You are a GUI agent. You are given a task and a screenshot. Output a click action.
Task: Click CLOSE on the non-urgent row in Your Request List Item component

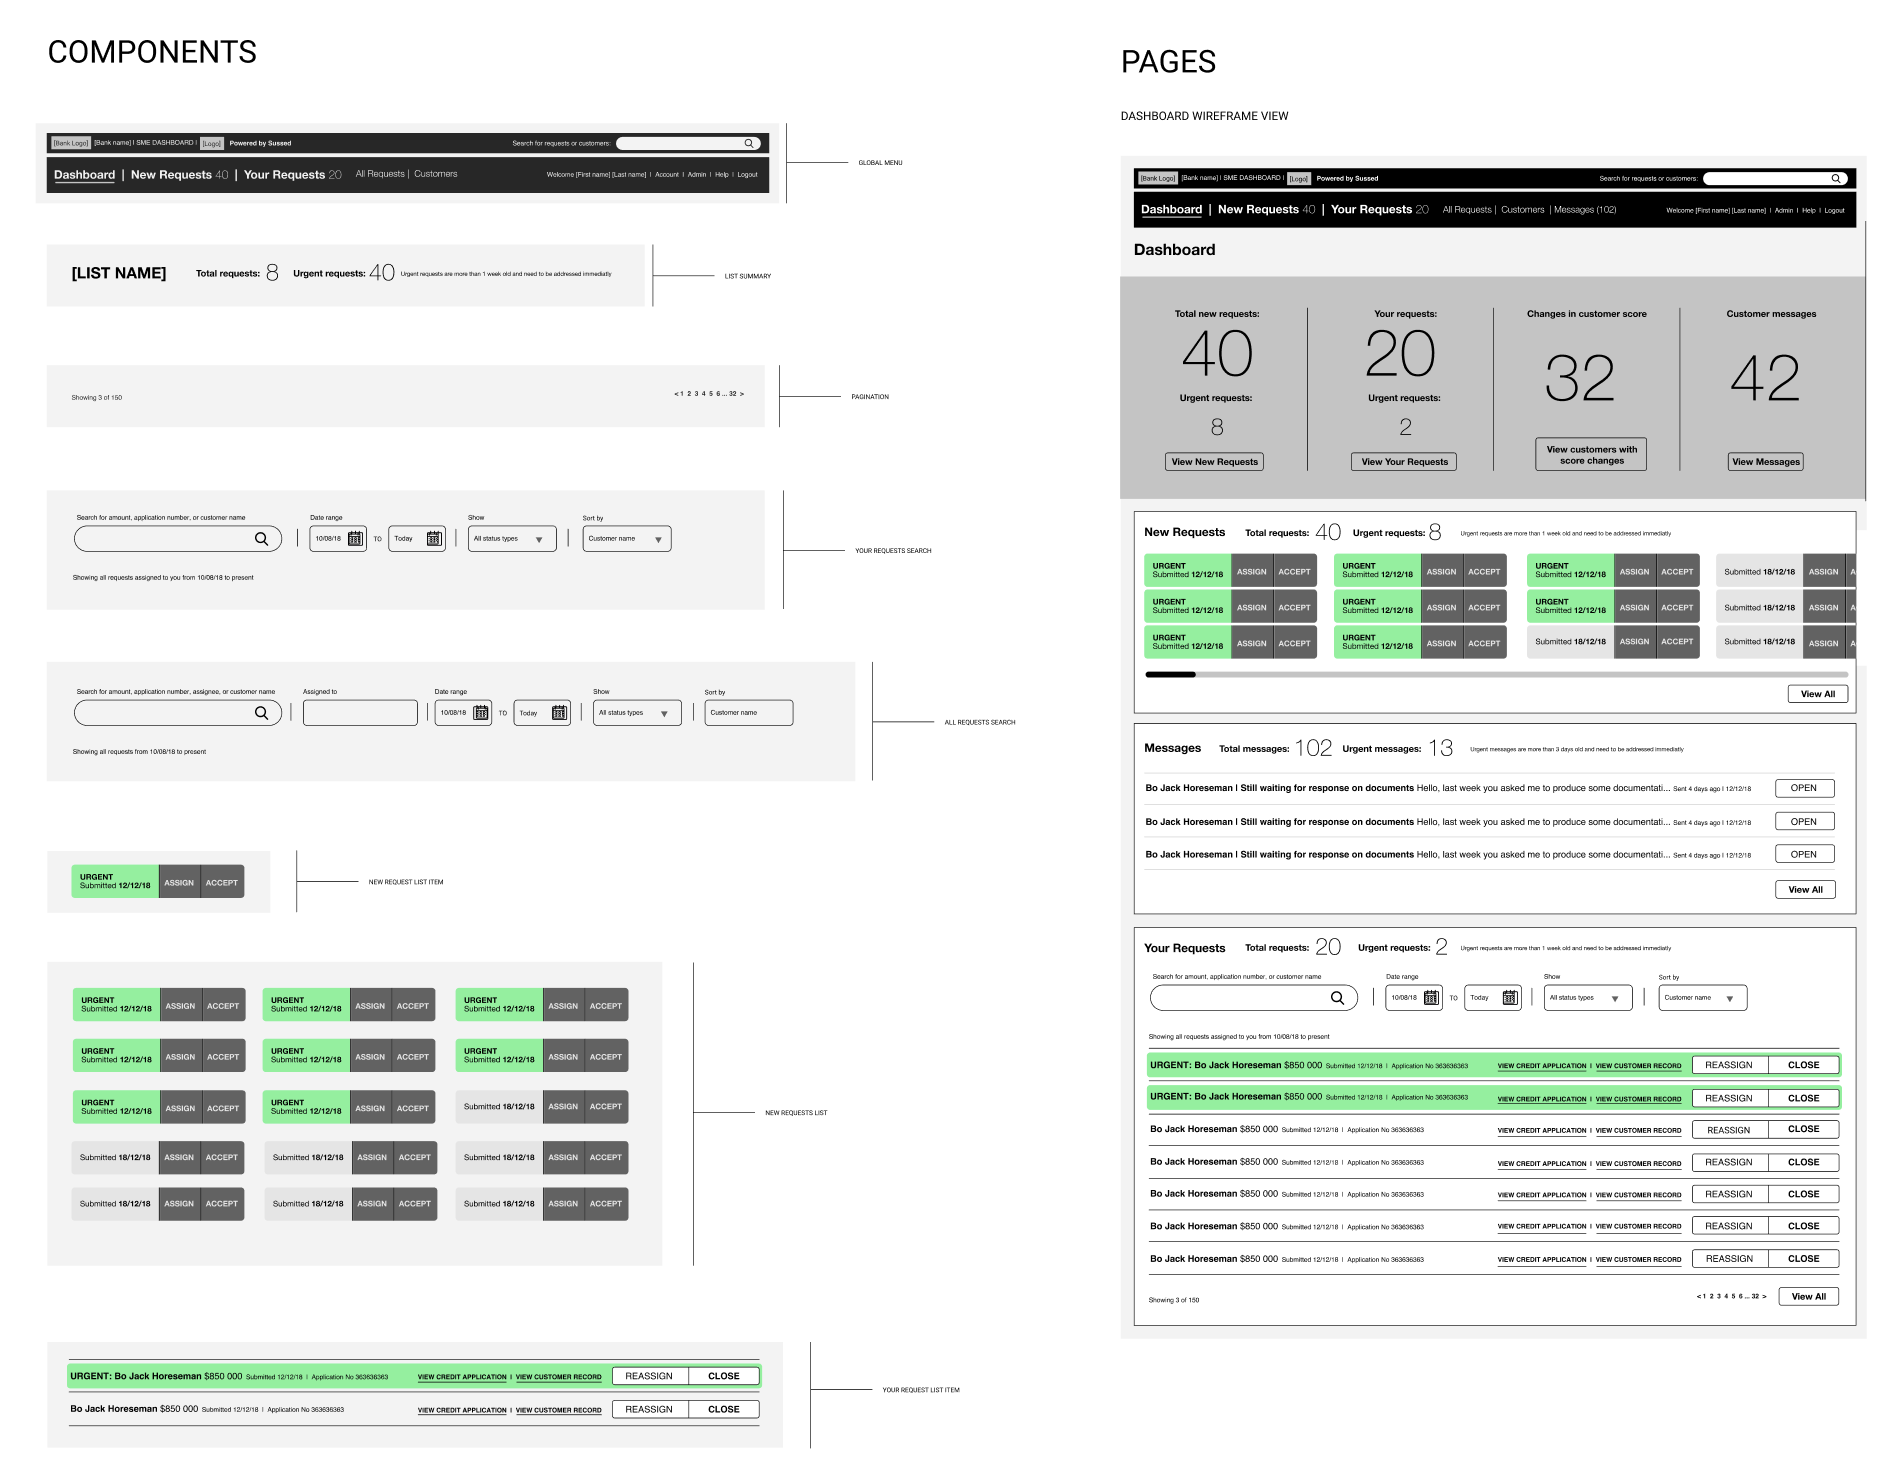pos(723,1409)
